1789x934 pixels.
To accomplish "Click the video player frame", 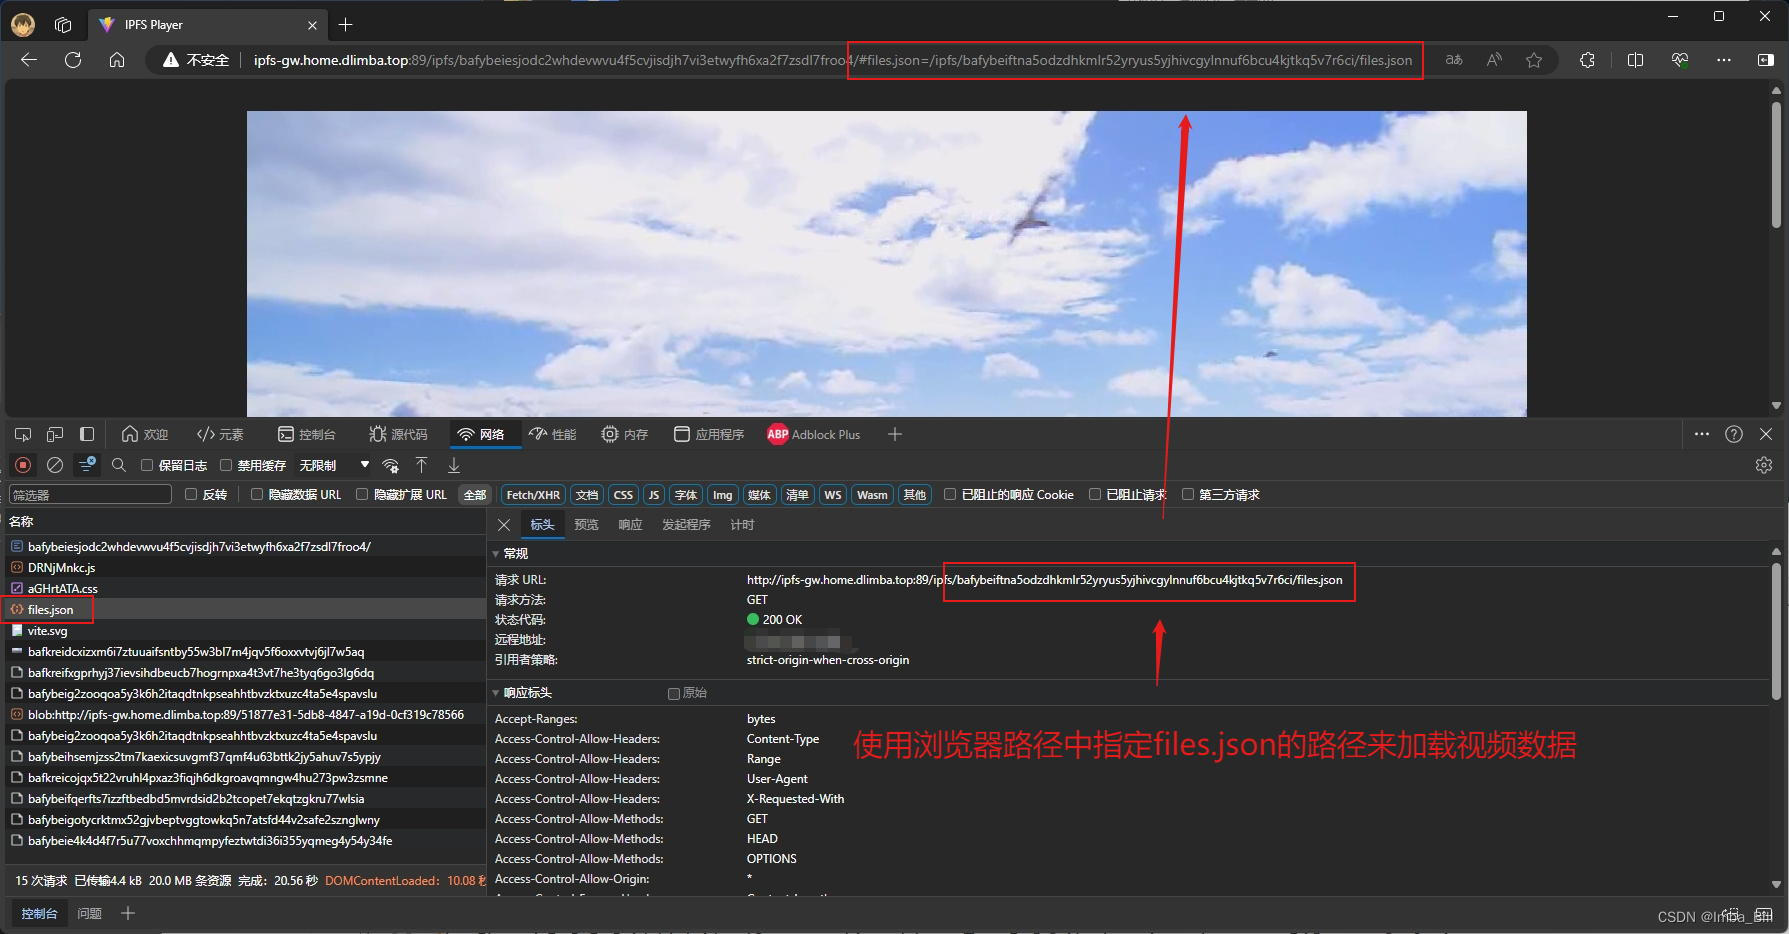I will pyautogui.click(x=886, y=263).
